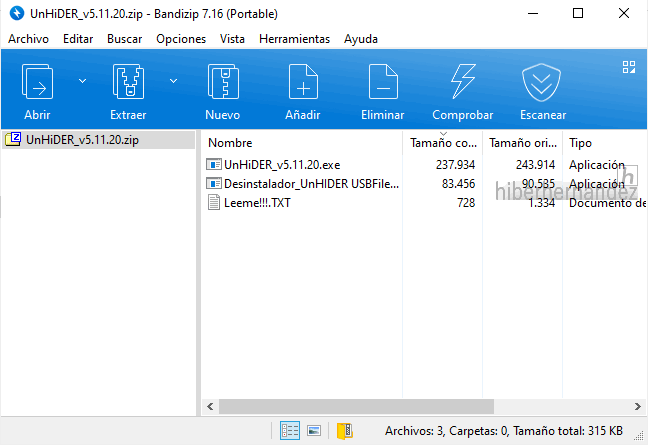The image size is (648, 445).
Task: Click the original size value 1.334
Action: click(x=542, y=203)
